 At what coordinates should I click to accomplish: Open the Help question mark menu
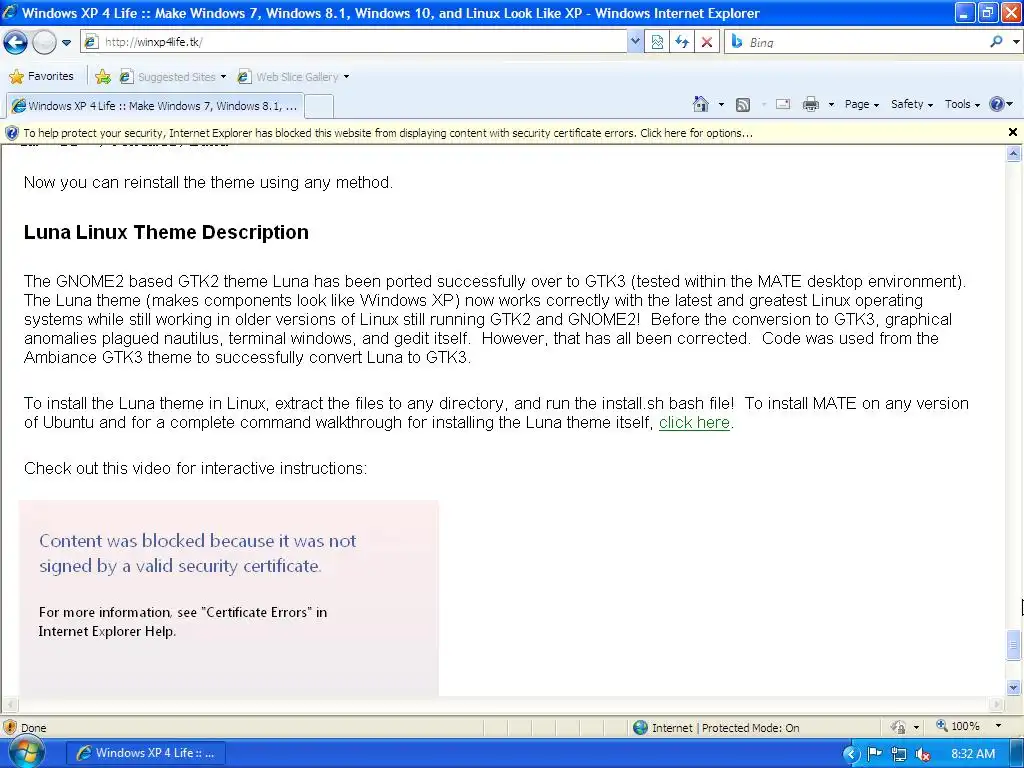point(1000,104)
